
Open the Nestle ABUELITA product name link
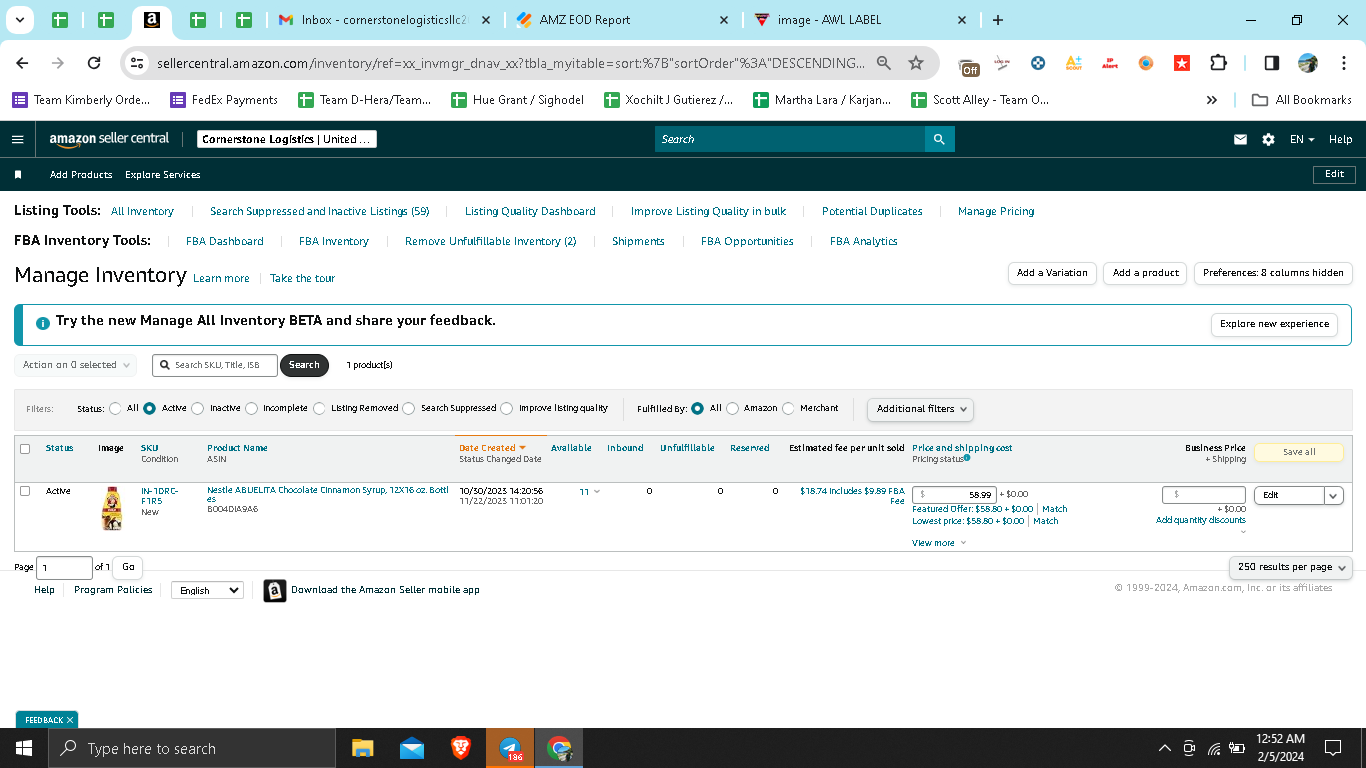pos(328,495)
